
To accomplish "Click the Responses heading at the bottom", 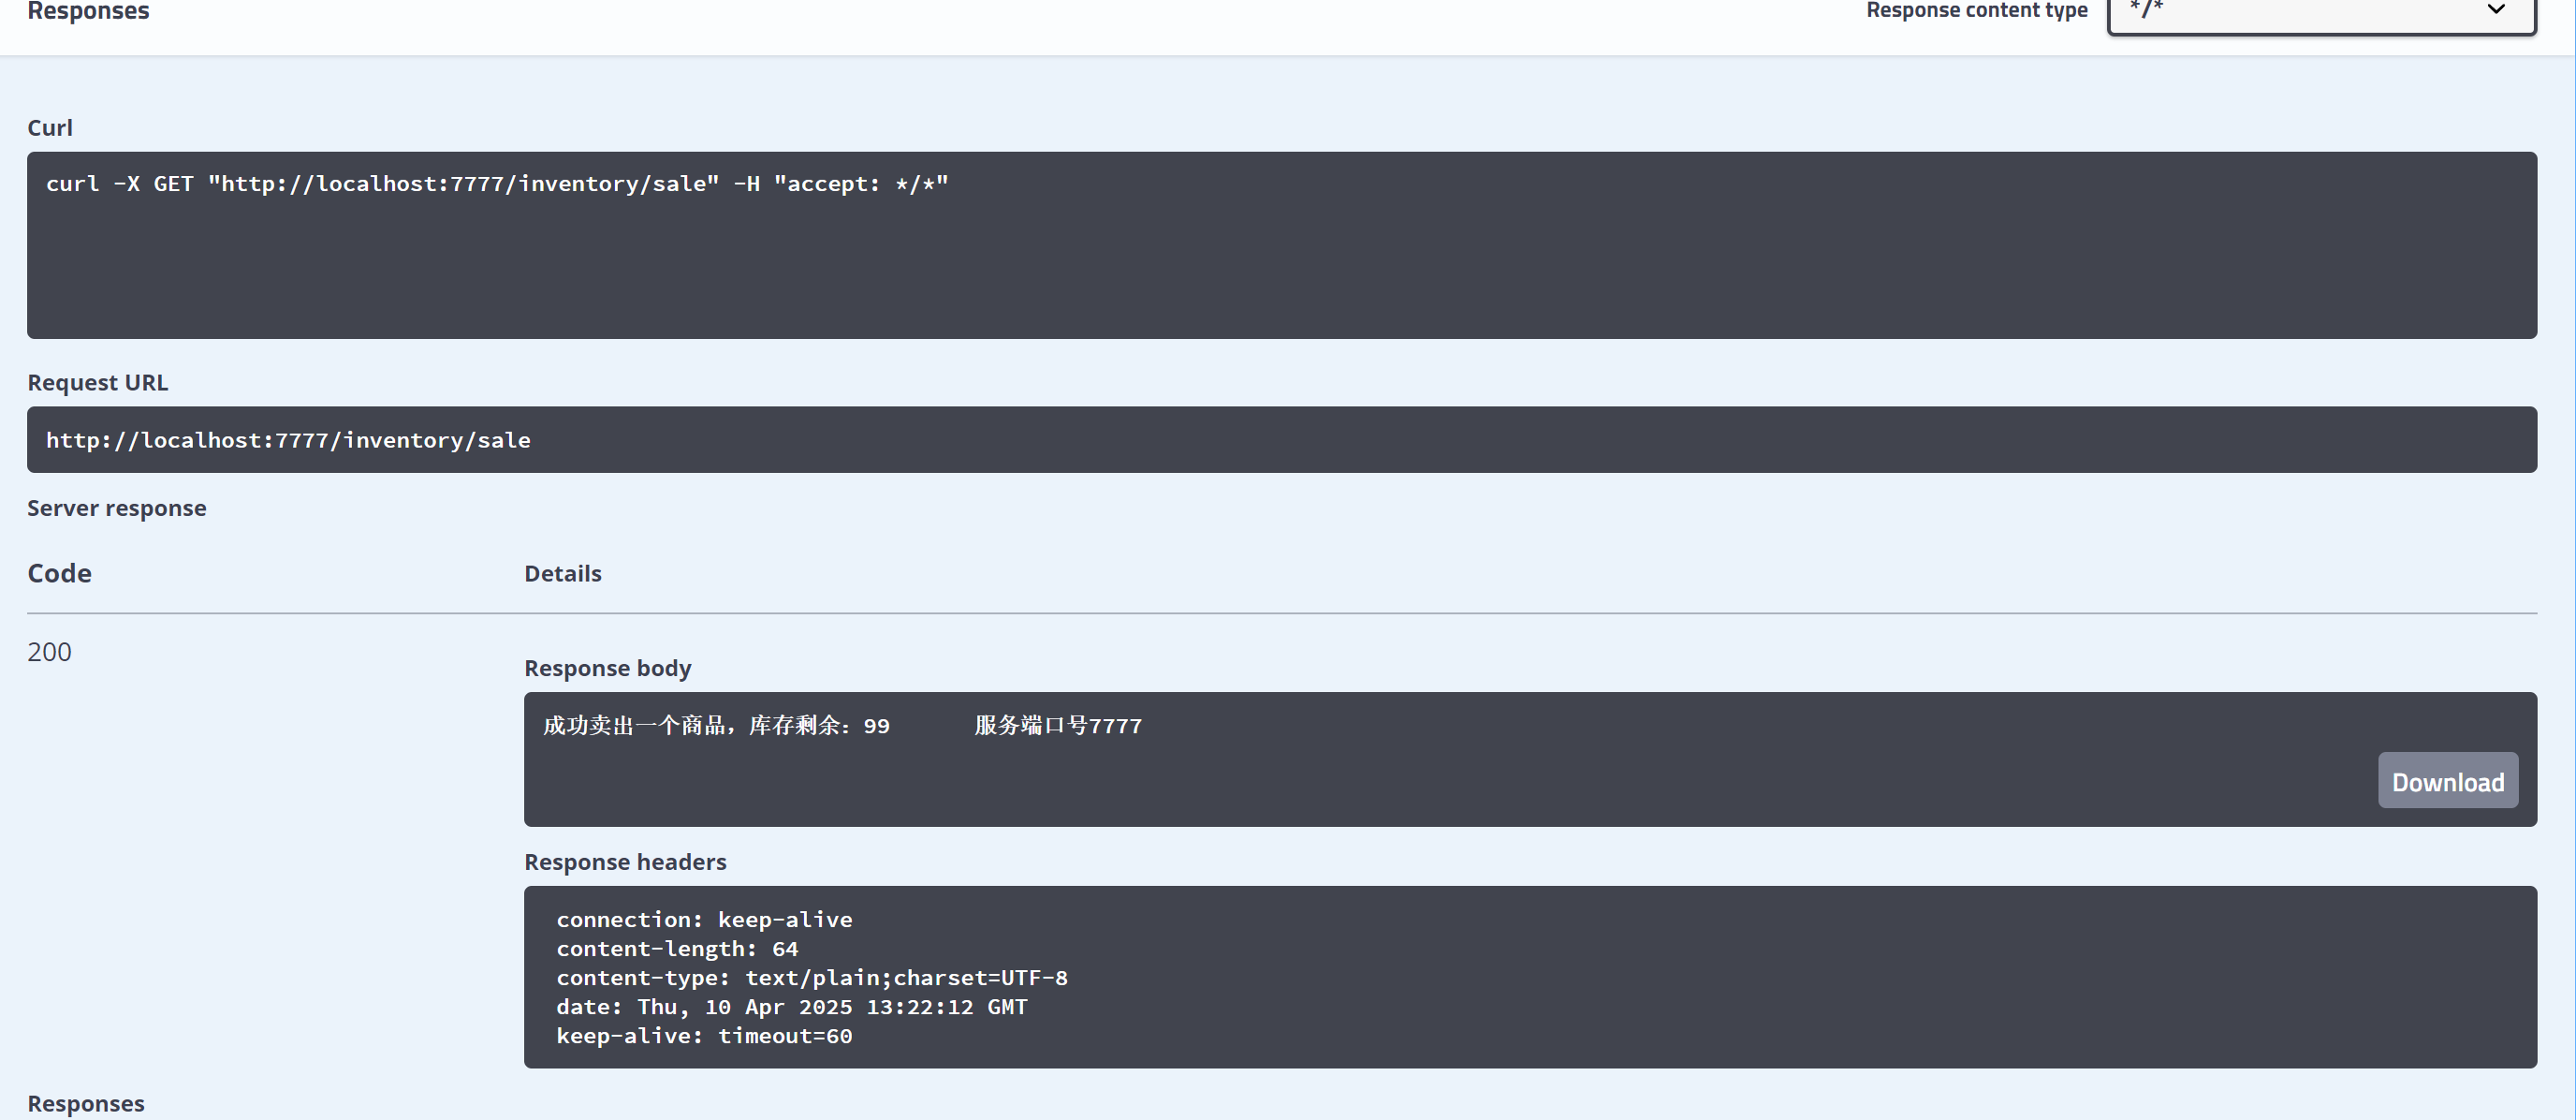I will [85, 1103].
